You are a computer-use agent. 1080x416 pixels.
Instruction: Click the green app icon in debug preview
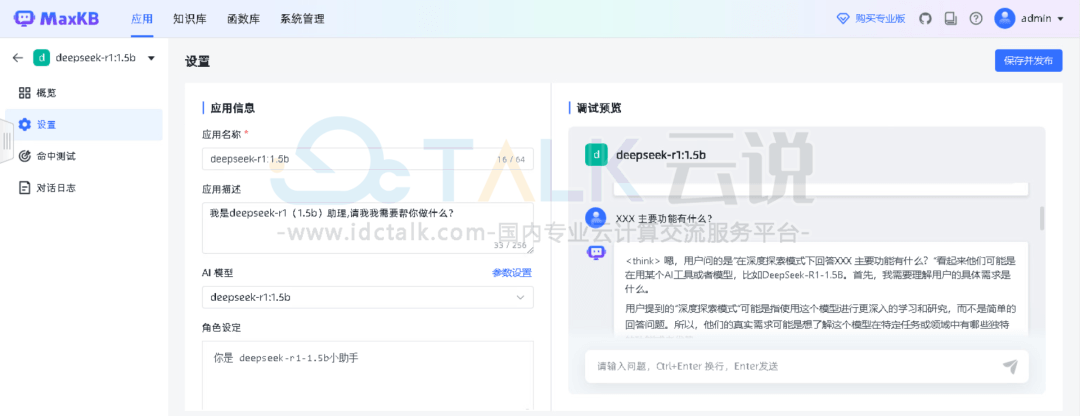point(596,154)
